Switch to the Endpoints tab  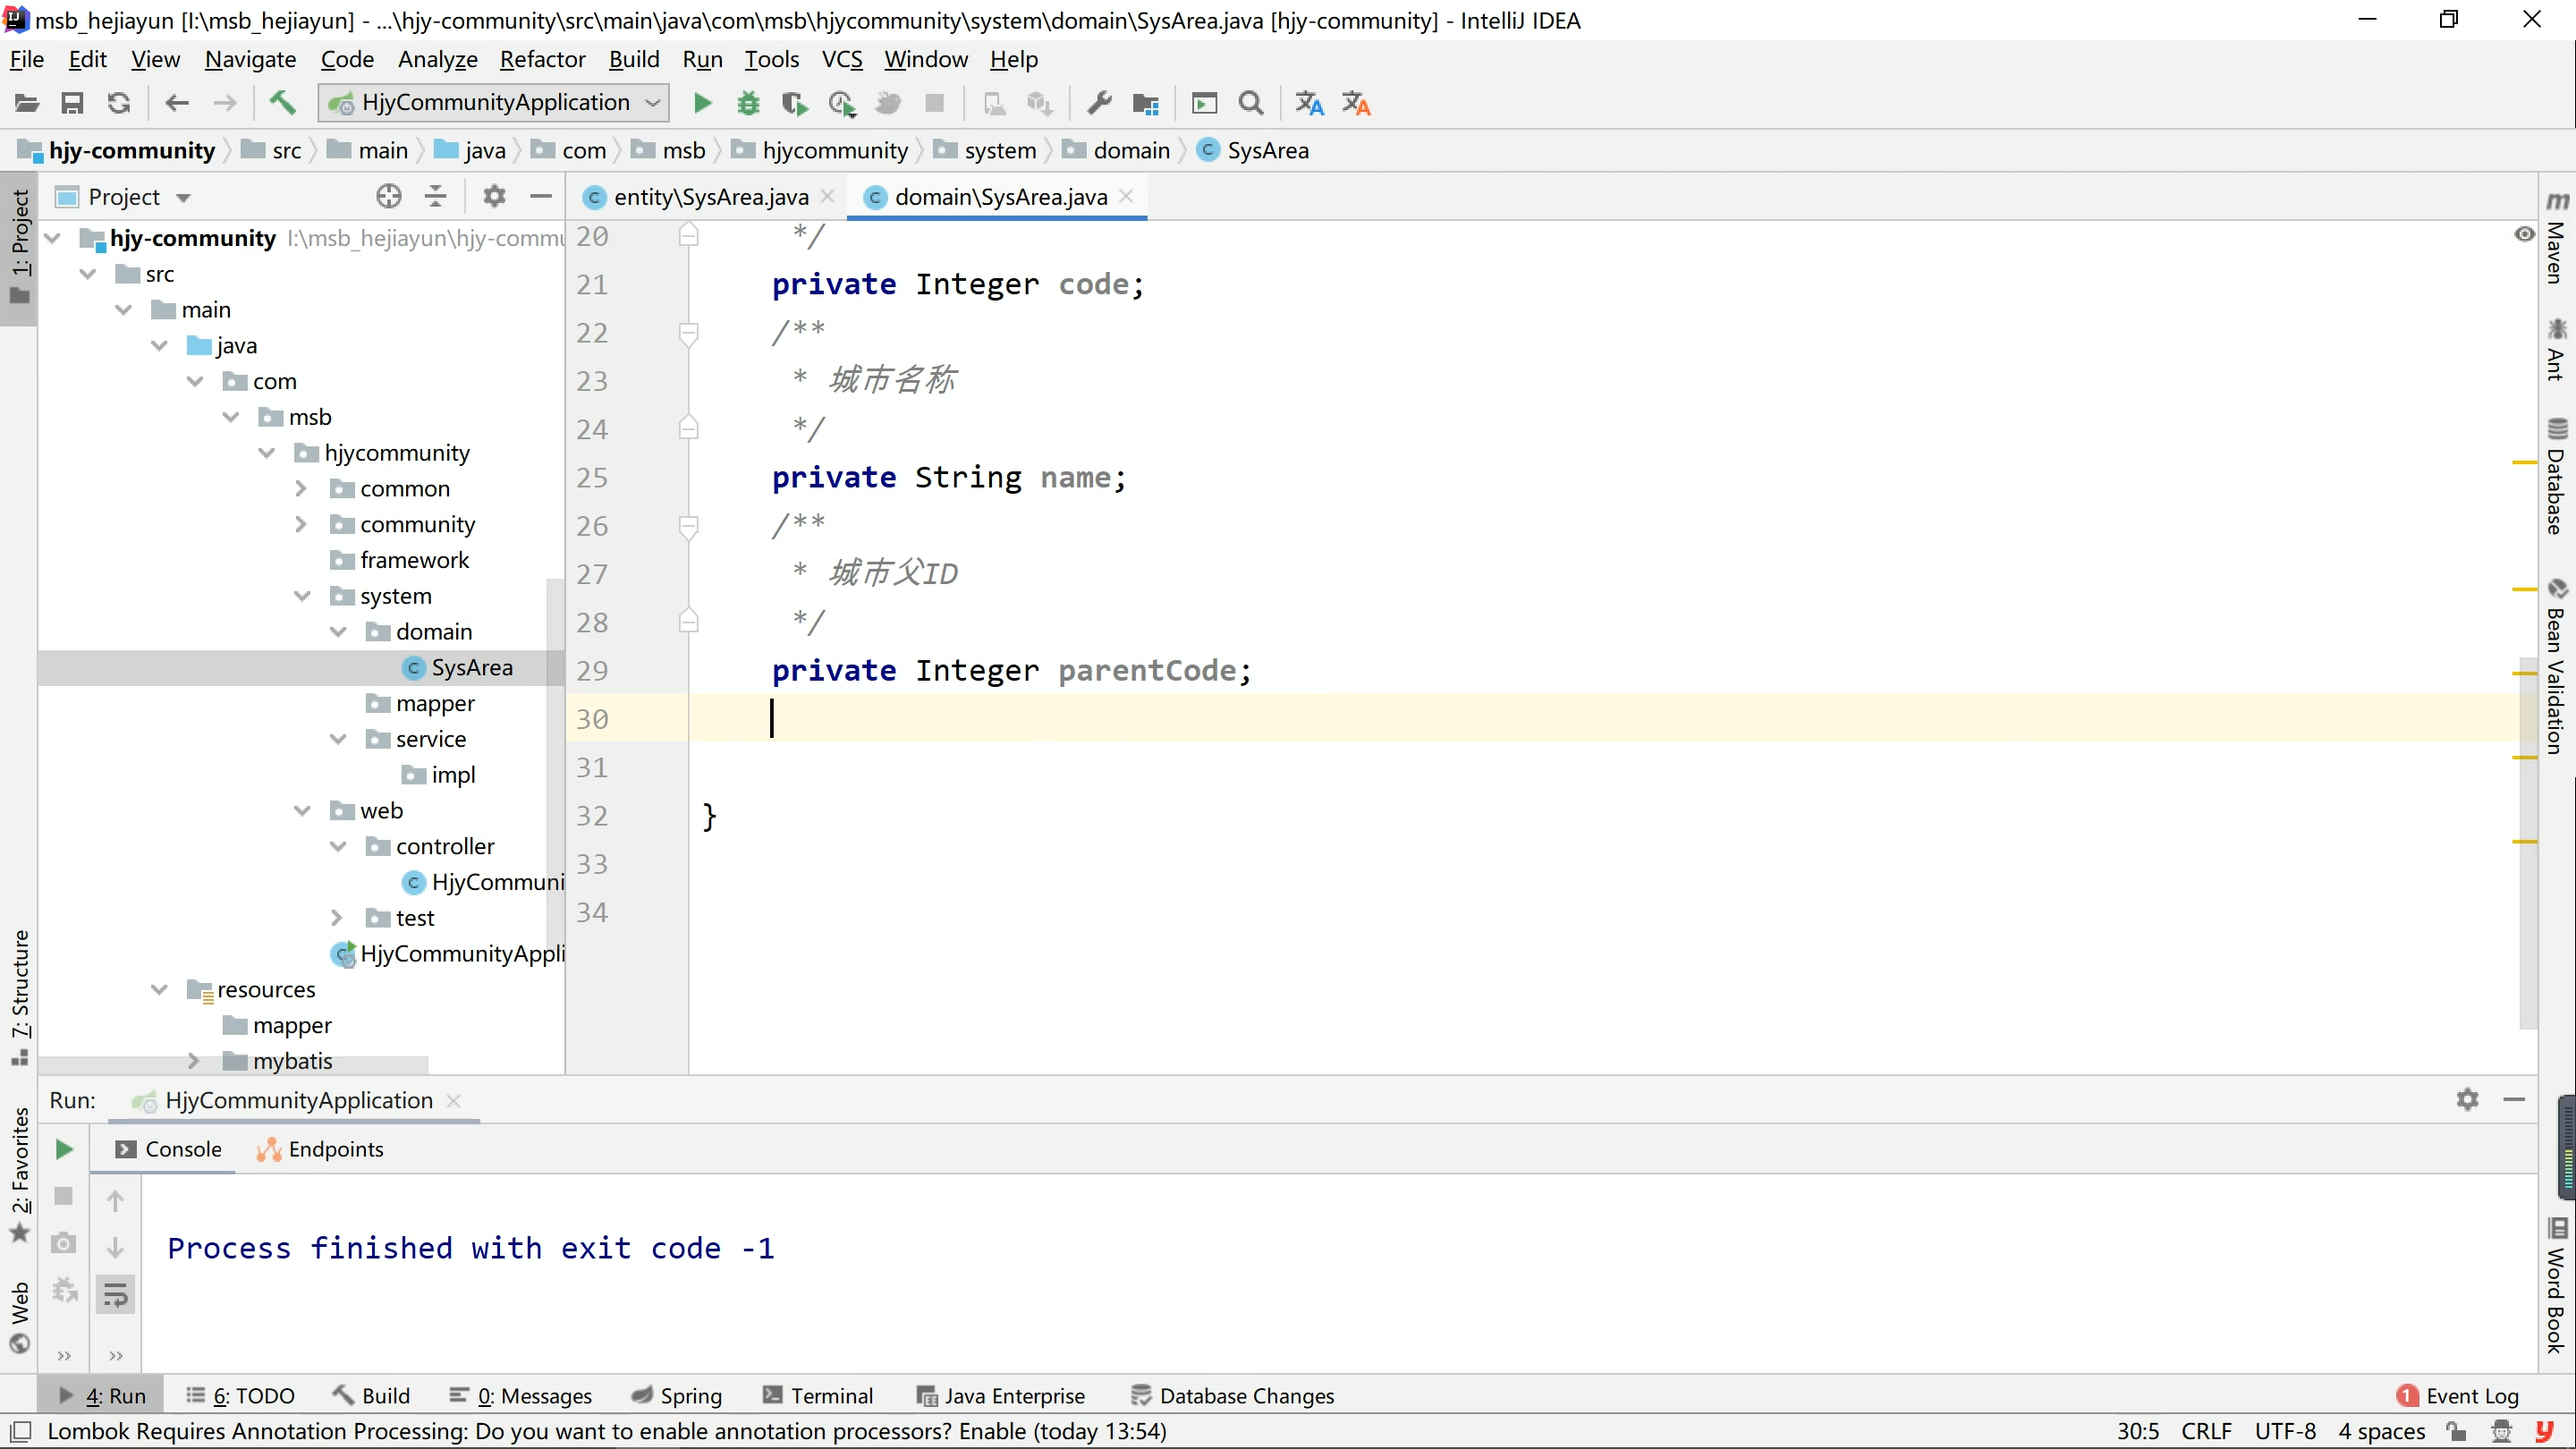[x=321, y=1149]
